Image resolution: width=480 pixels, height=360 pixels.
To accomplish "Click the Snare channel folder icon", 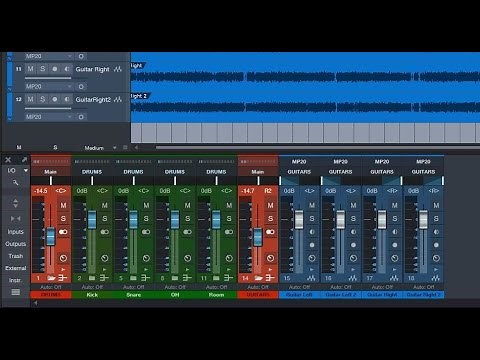I will click(133, 278).
